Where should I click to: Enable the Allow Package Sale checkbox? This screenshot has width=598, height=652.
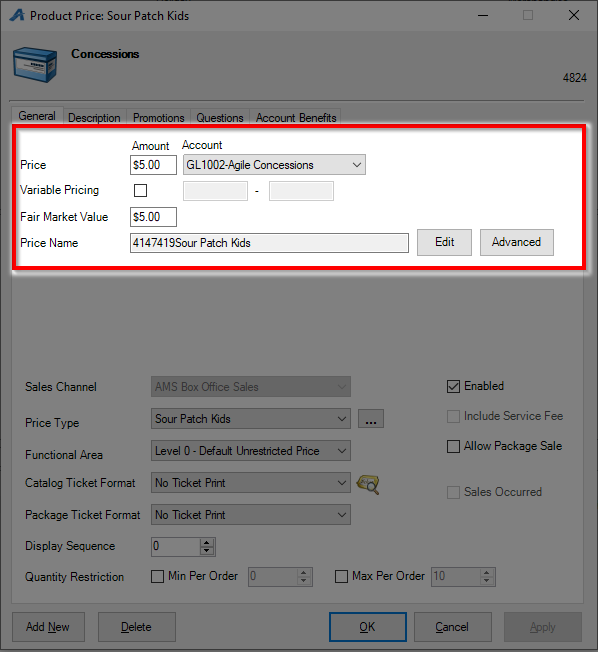pyautogui.click(x=453, y=446)
